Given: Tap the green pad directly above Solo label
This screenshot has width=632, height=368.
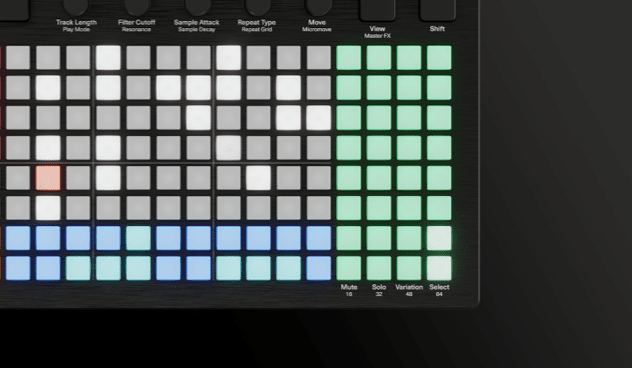Looking at the screenshot, I should click(379, 268).
